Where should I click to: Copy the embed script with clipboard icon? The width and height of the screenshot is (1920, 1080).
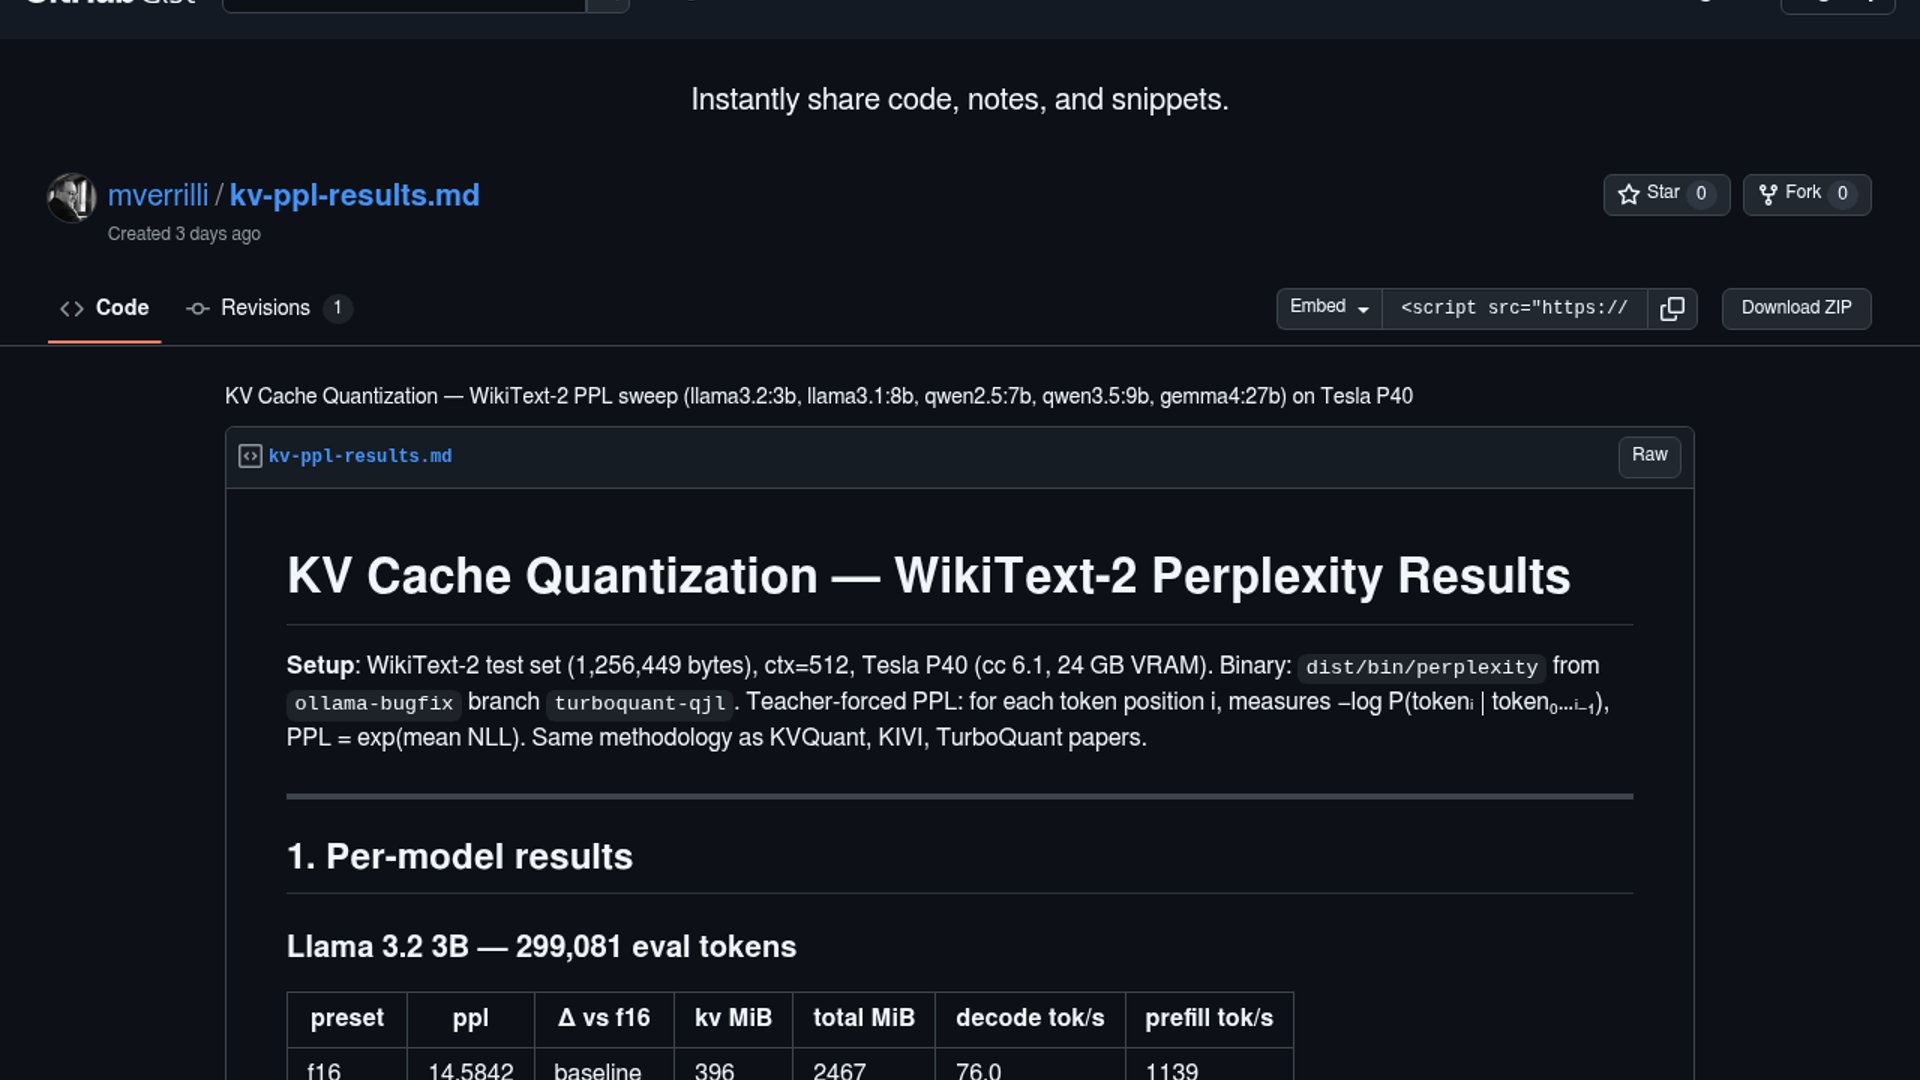click(1672, 308)
